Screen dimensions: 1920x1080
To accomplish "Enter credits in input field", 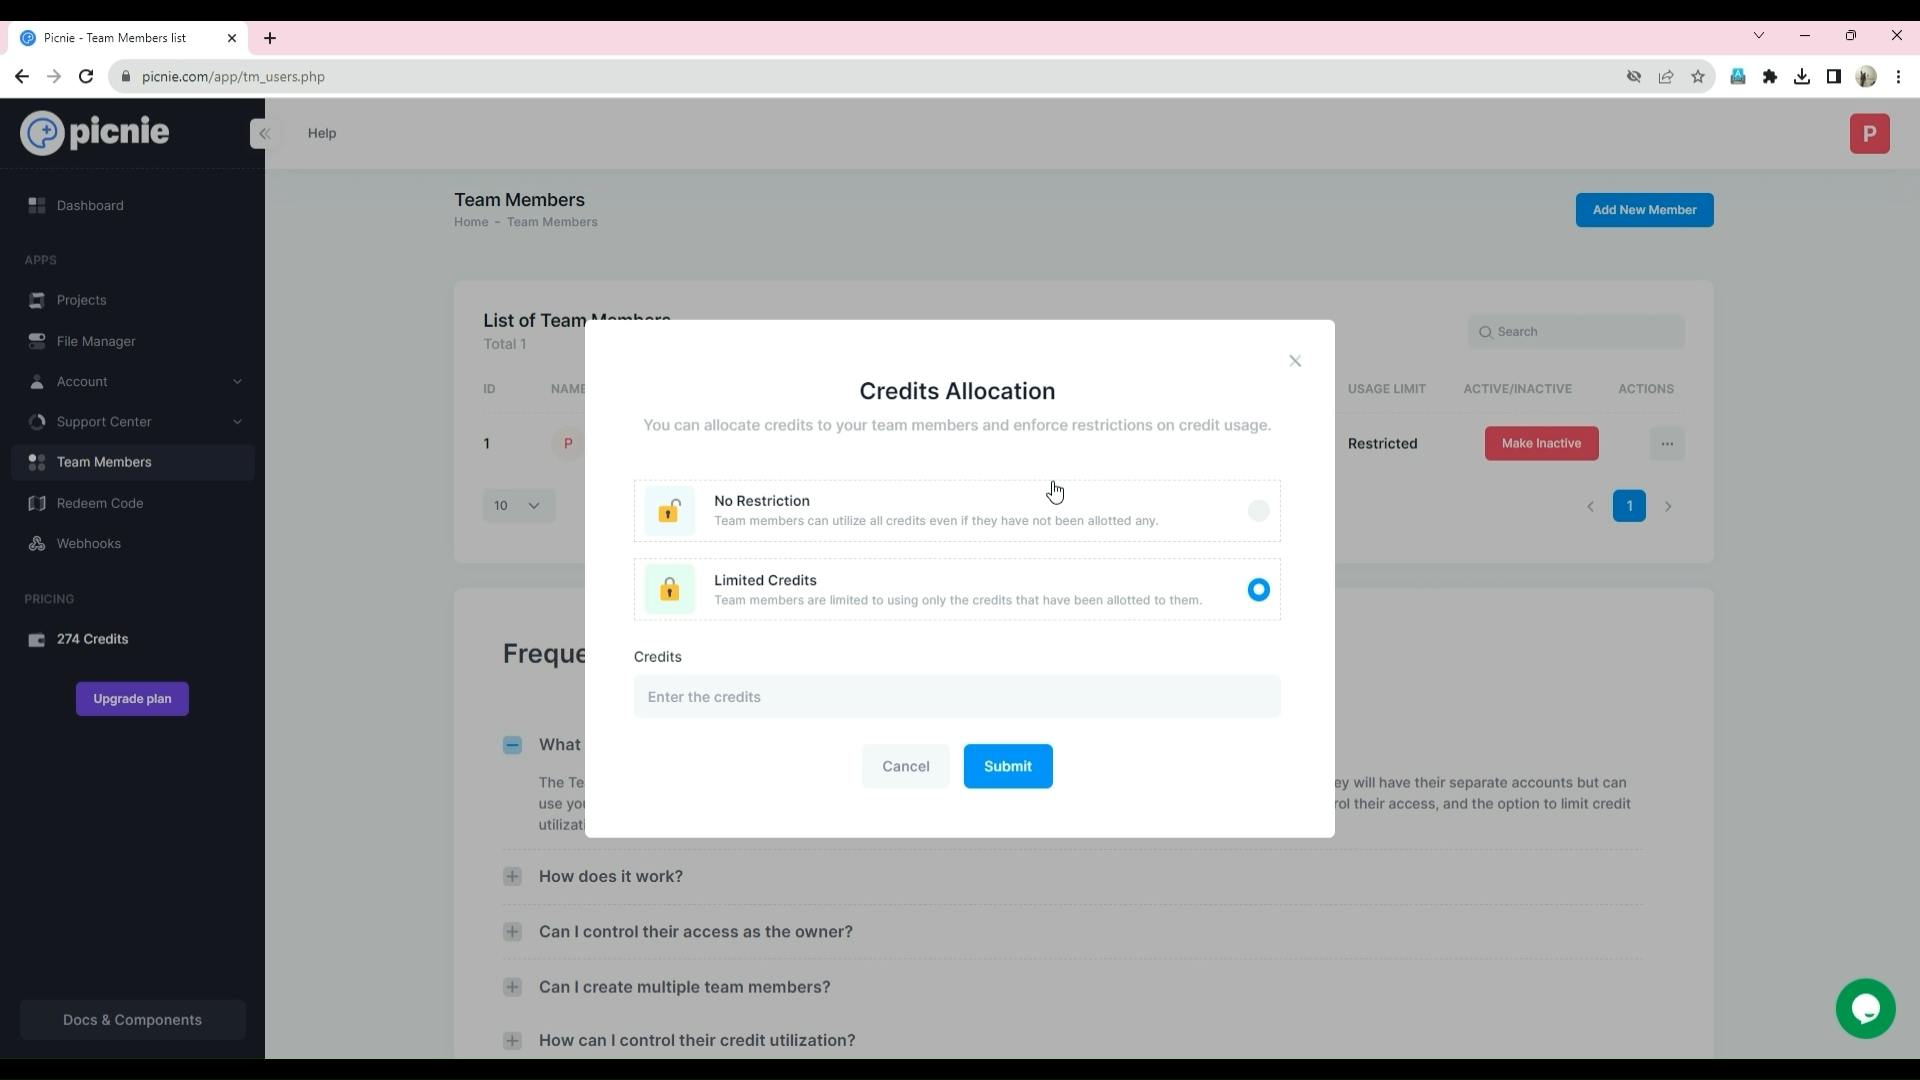I will (959, 696).
